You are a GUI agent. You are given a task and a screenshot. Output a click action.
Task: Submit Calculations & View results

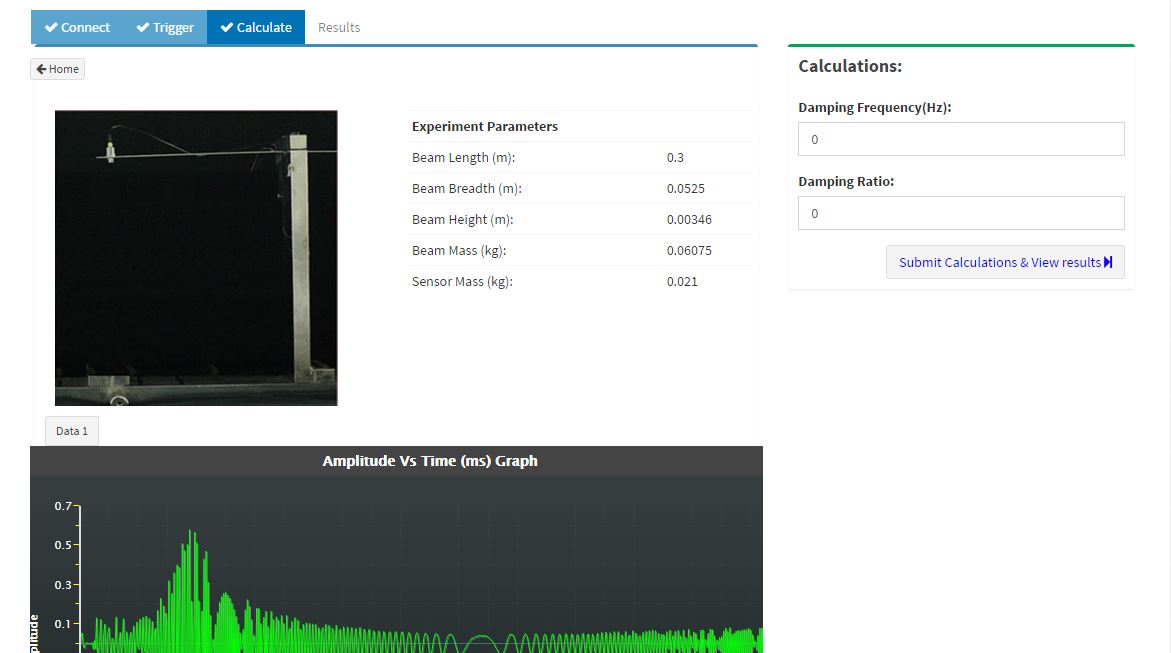1005,262
